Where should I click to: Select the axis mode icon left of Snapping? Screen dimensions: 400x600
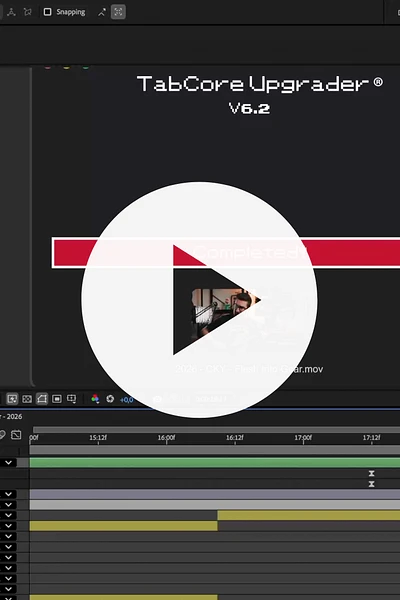(x=11, y=12)
